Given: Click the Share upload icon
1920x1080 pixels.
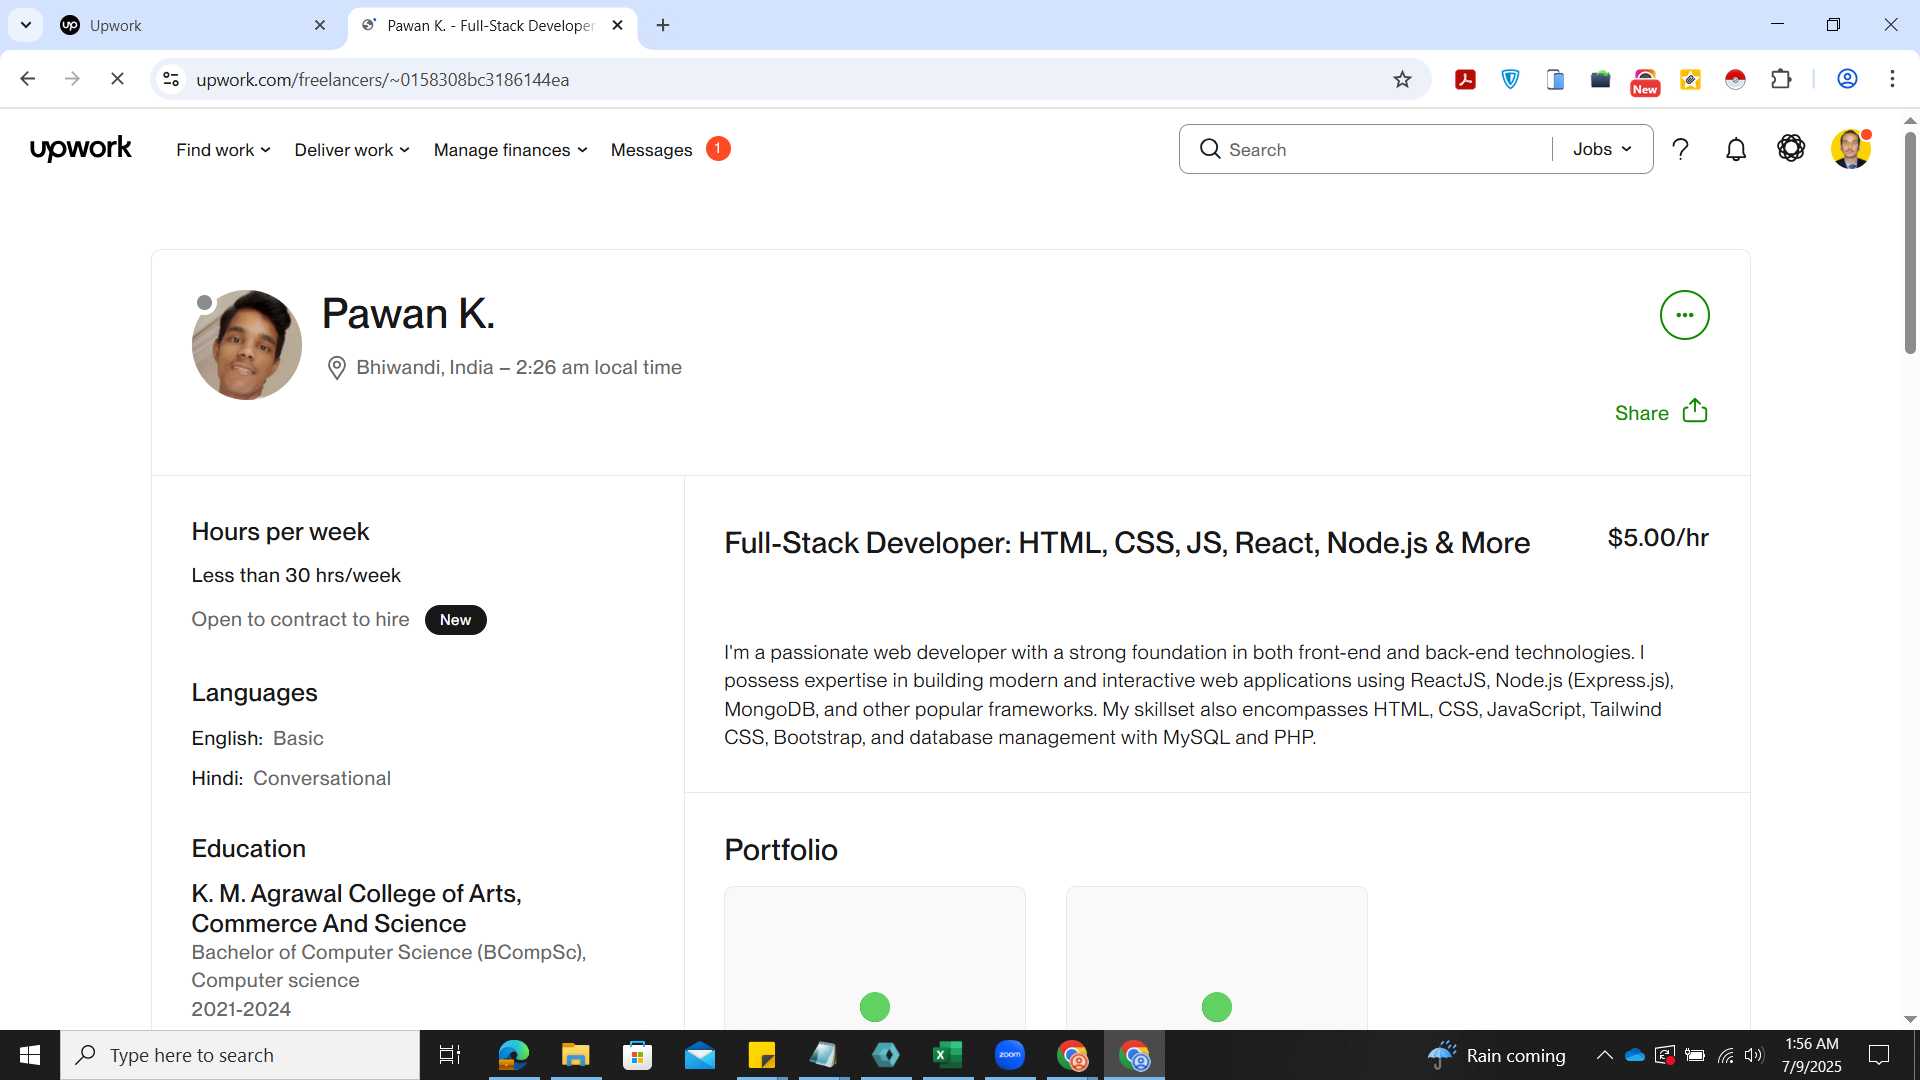Looking at the screenshot, I should [x=1695, y=411].
